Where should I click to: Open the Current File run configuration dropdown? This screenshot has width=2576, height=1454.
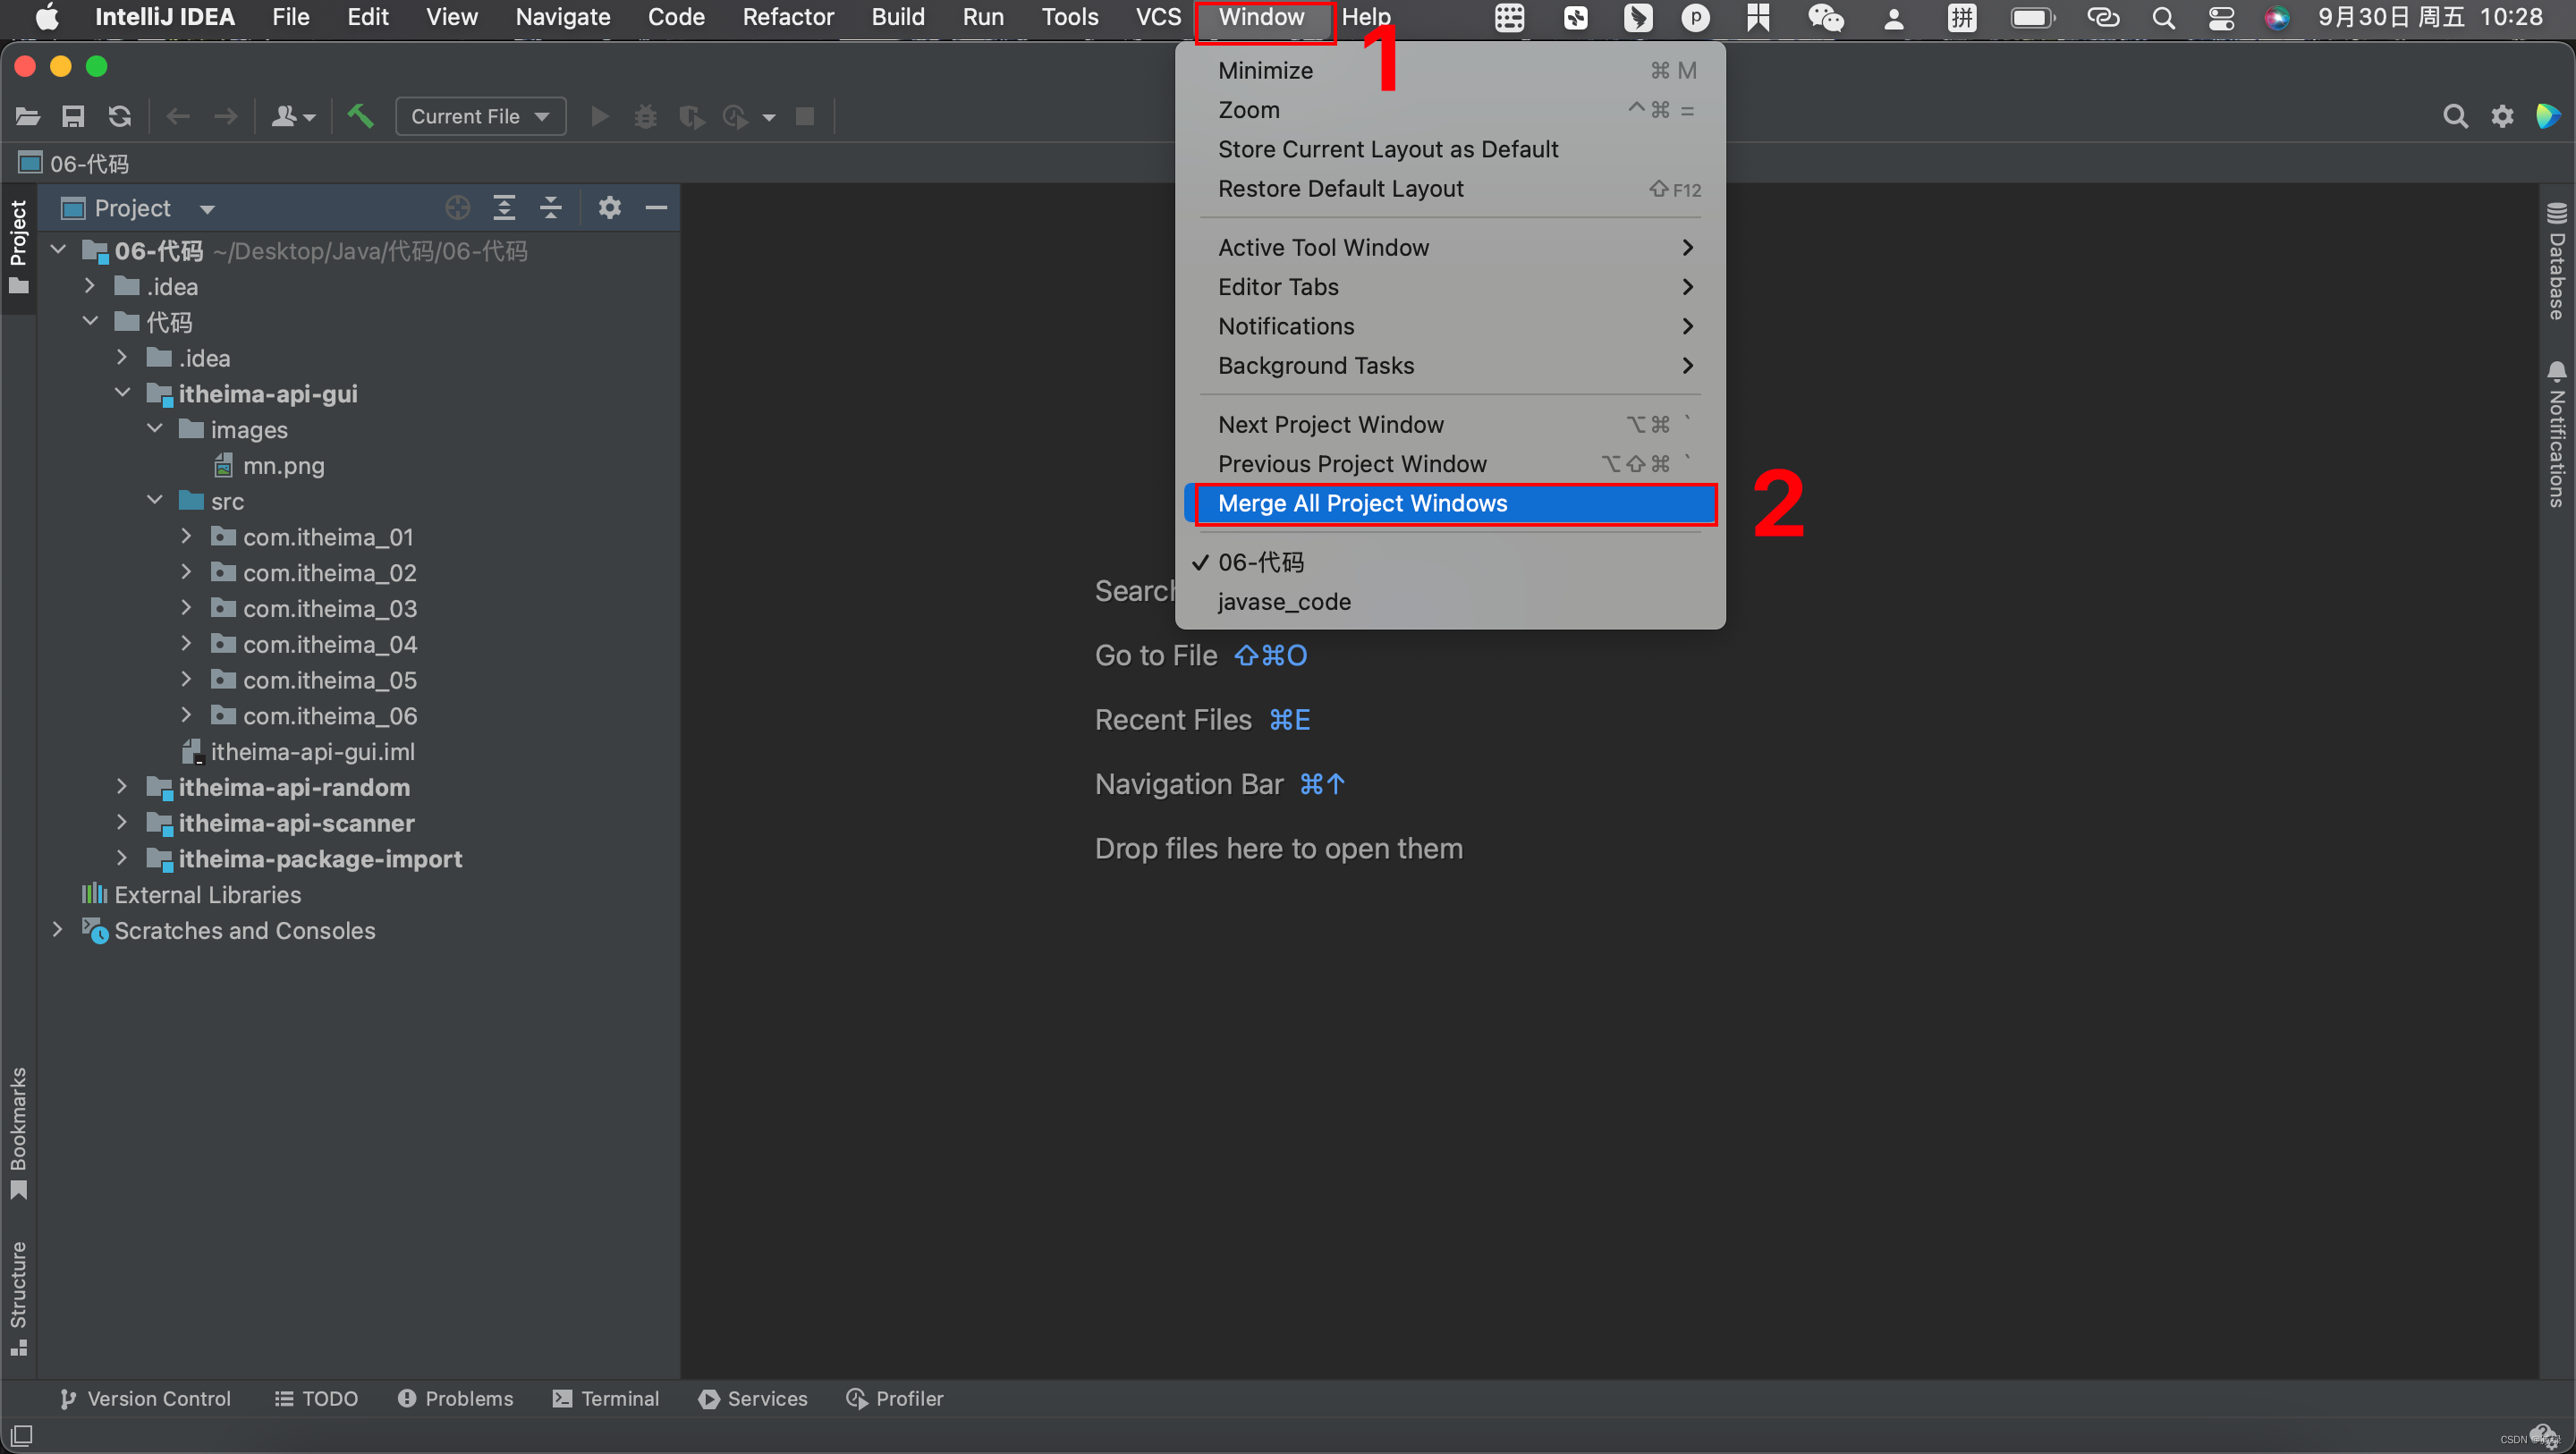click(x=480, y=116)
